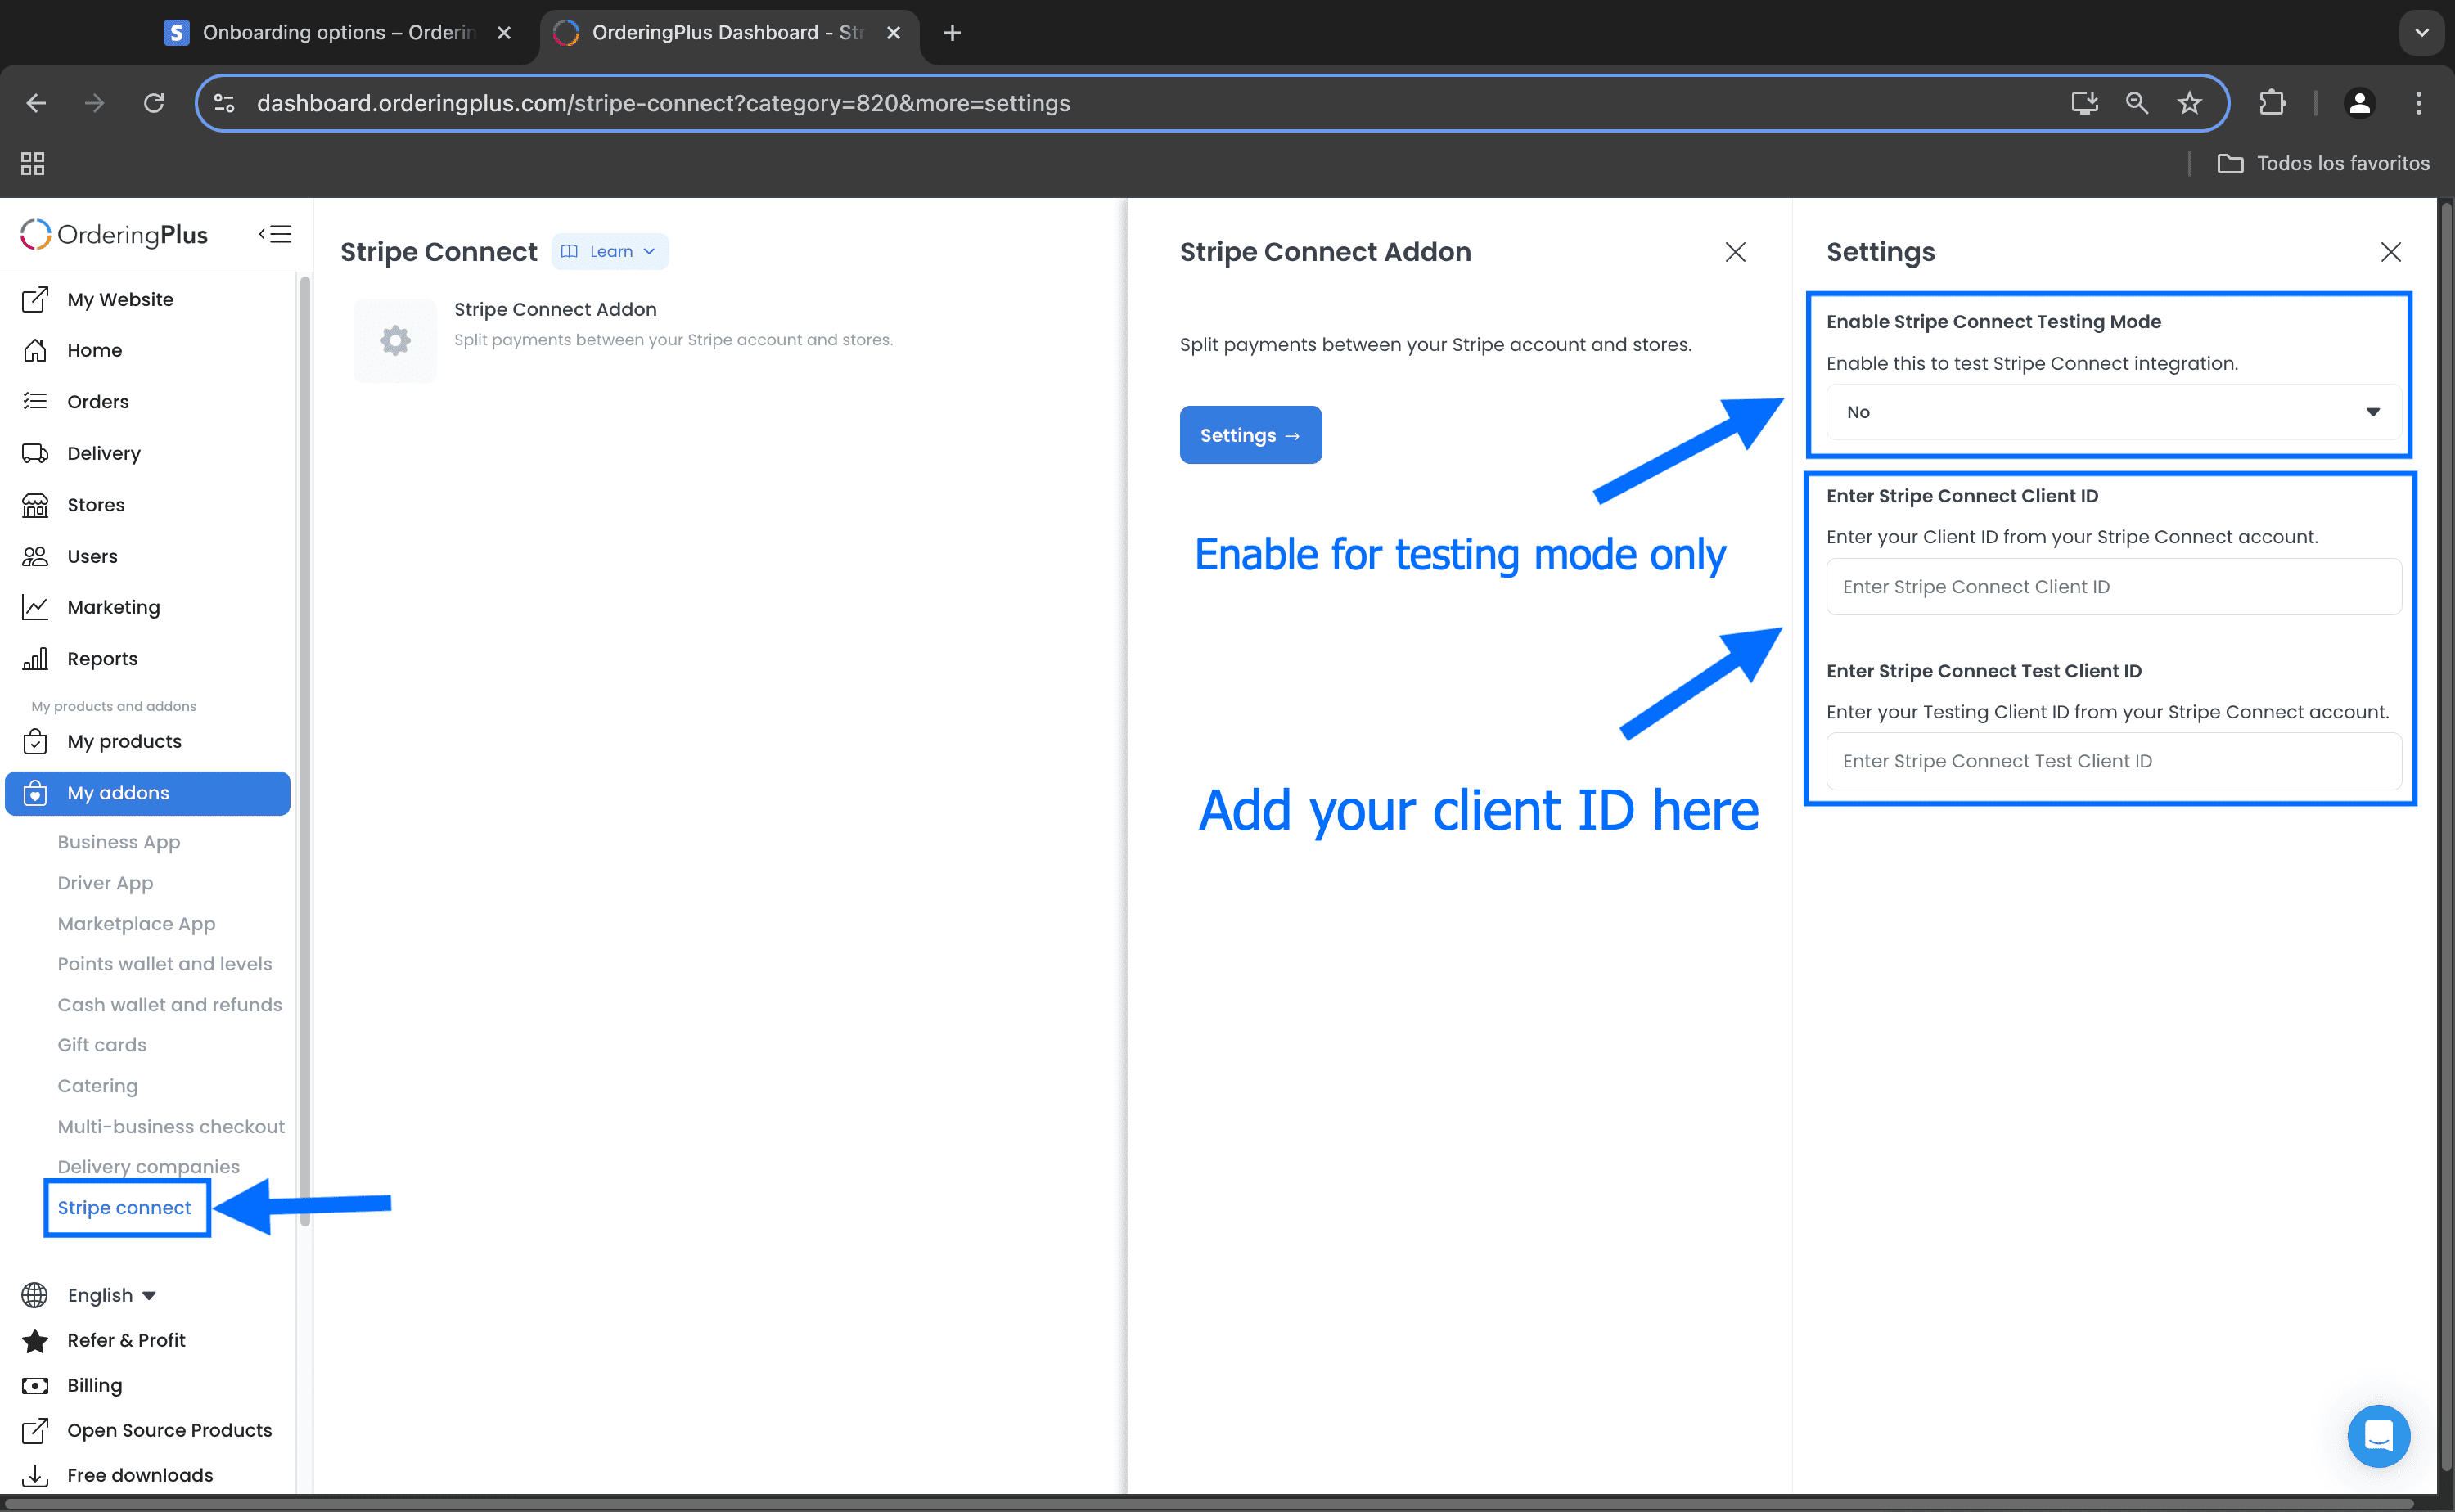Open Catering addon

[x=97, y=1086]
